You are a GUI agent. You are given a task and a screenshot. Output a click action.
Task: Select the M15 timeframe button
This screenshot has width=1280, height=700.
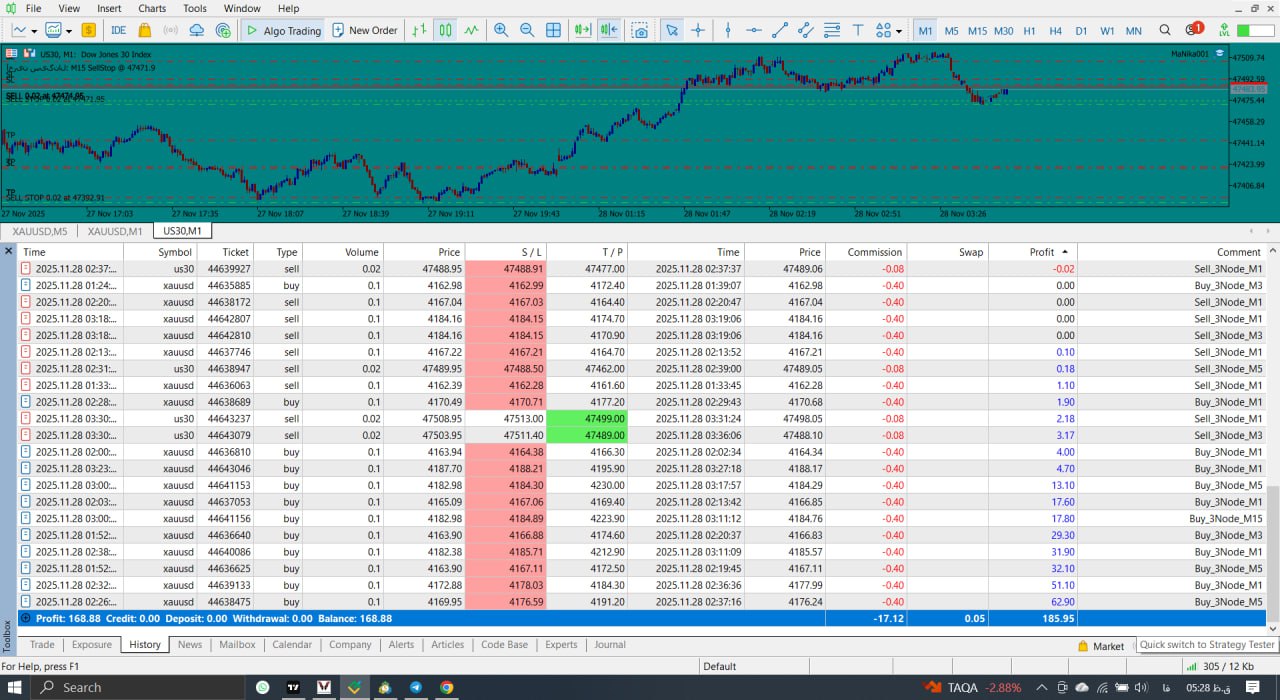(x=977, y=31)
